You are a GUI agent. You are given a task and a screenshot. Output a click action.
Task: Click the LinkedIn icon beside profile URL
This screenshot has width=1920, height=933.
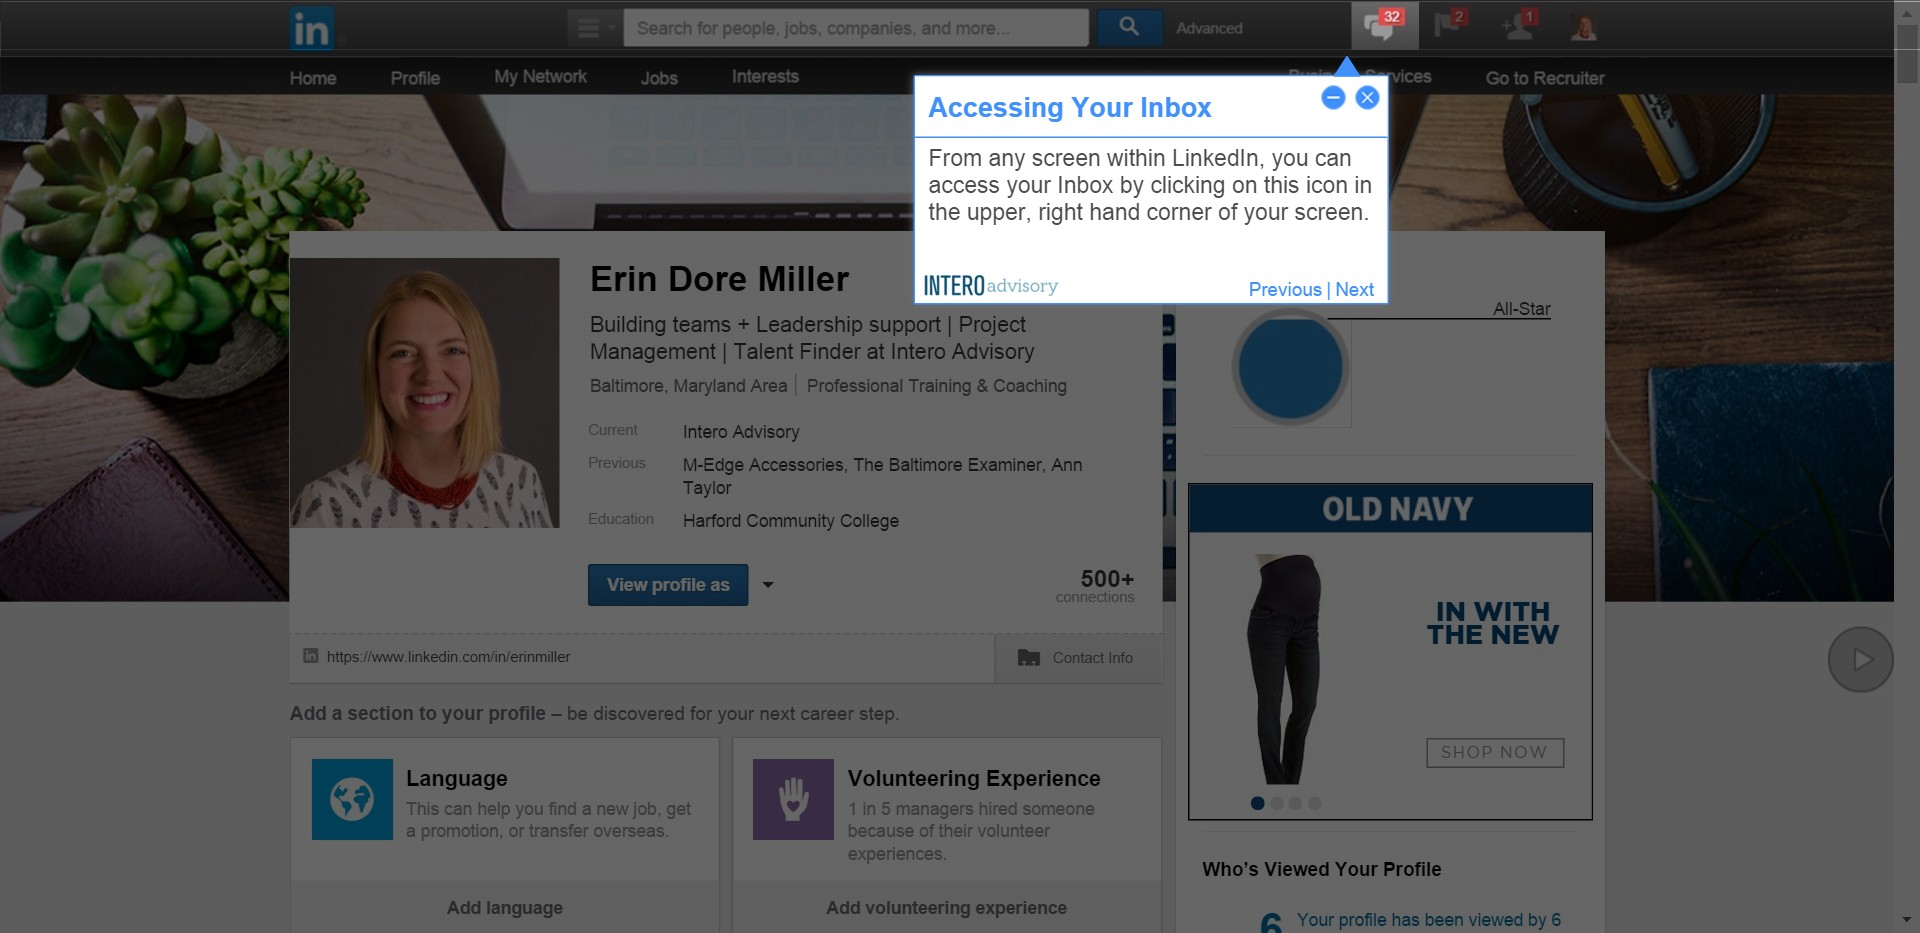coord(311,656)
